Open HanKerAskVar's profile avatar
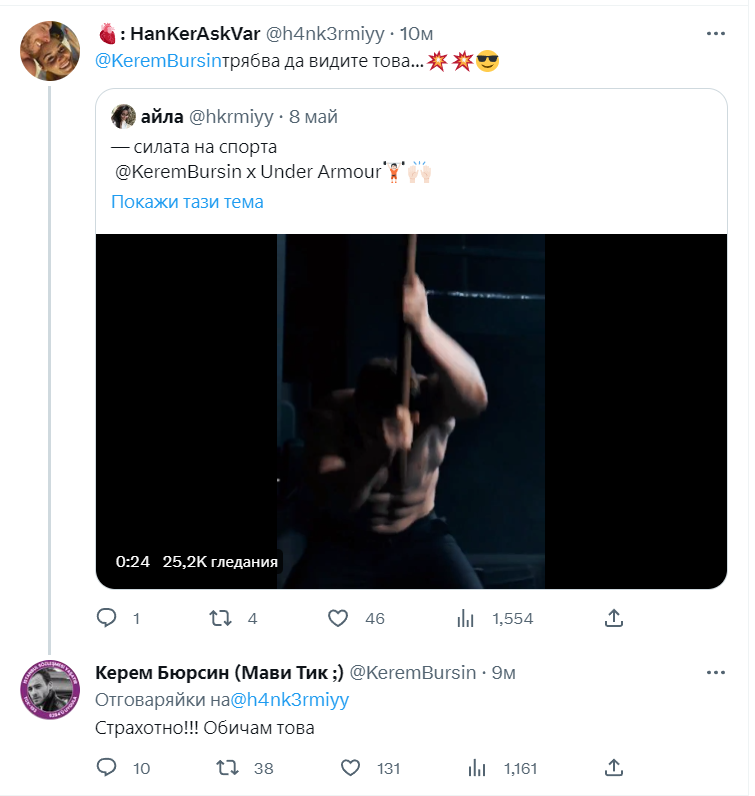The width and height of the screenshot is (755, 796). tap(50, 50)
